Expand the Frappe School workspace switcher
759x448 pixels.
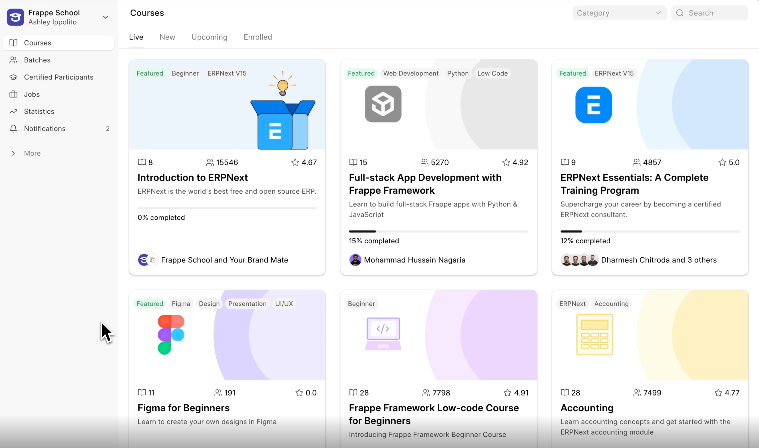[105, 16]
